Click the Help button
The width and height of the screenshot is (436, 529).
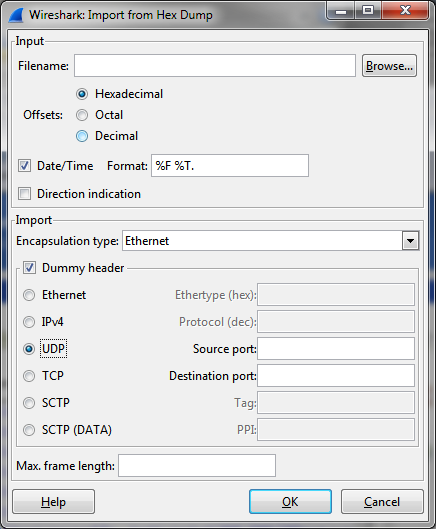tap(54, 502)
